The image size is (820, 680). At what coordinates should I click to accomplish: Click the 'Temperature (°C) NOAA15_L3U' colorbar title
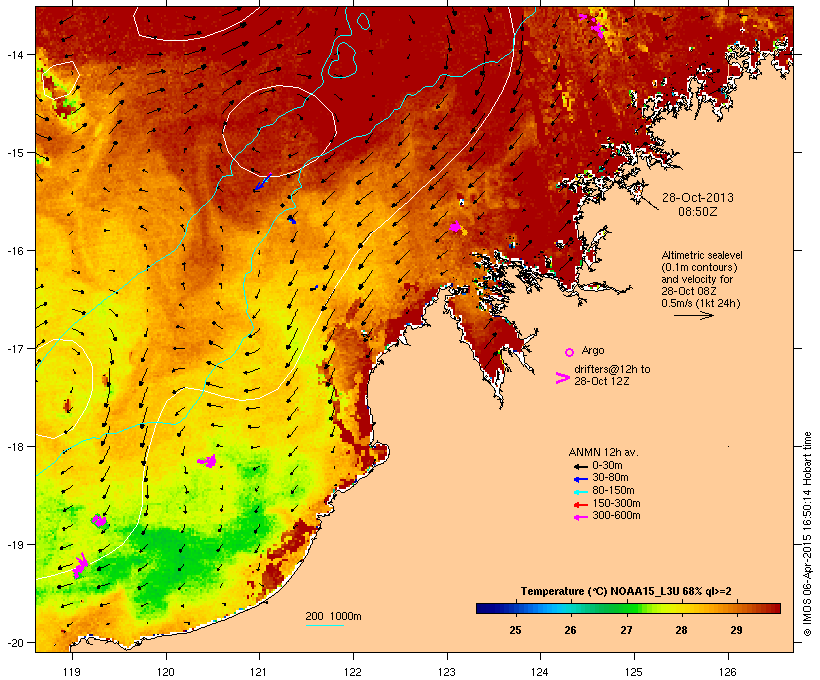click(599, 591)
